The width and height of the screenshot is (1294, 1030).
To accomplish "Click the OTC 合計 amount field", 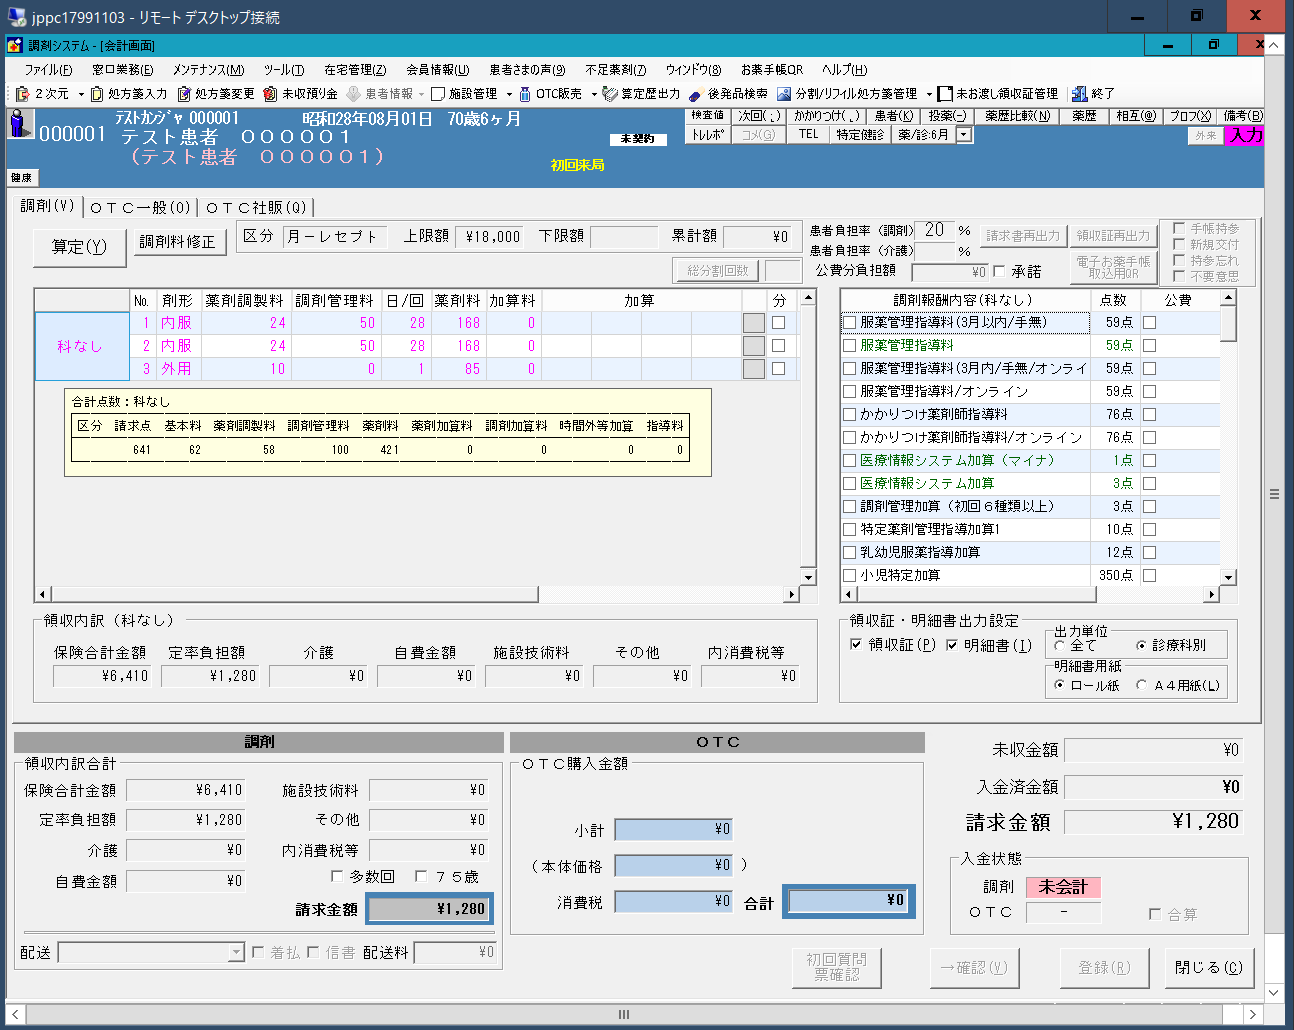I will point(848,900).
